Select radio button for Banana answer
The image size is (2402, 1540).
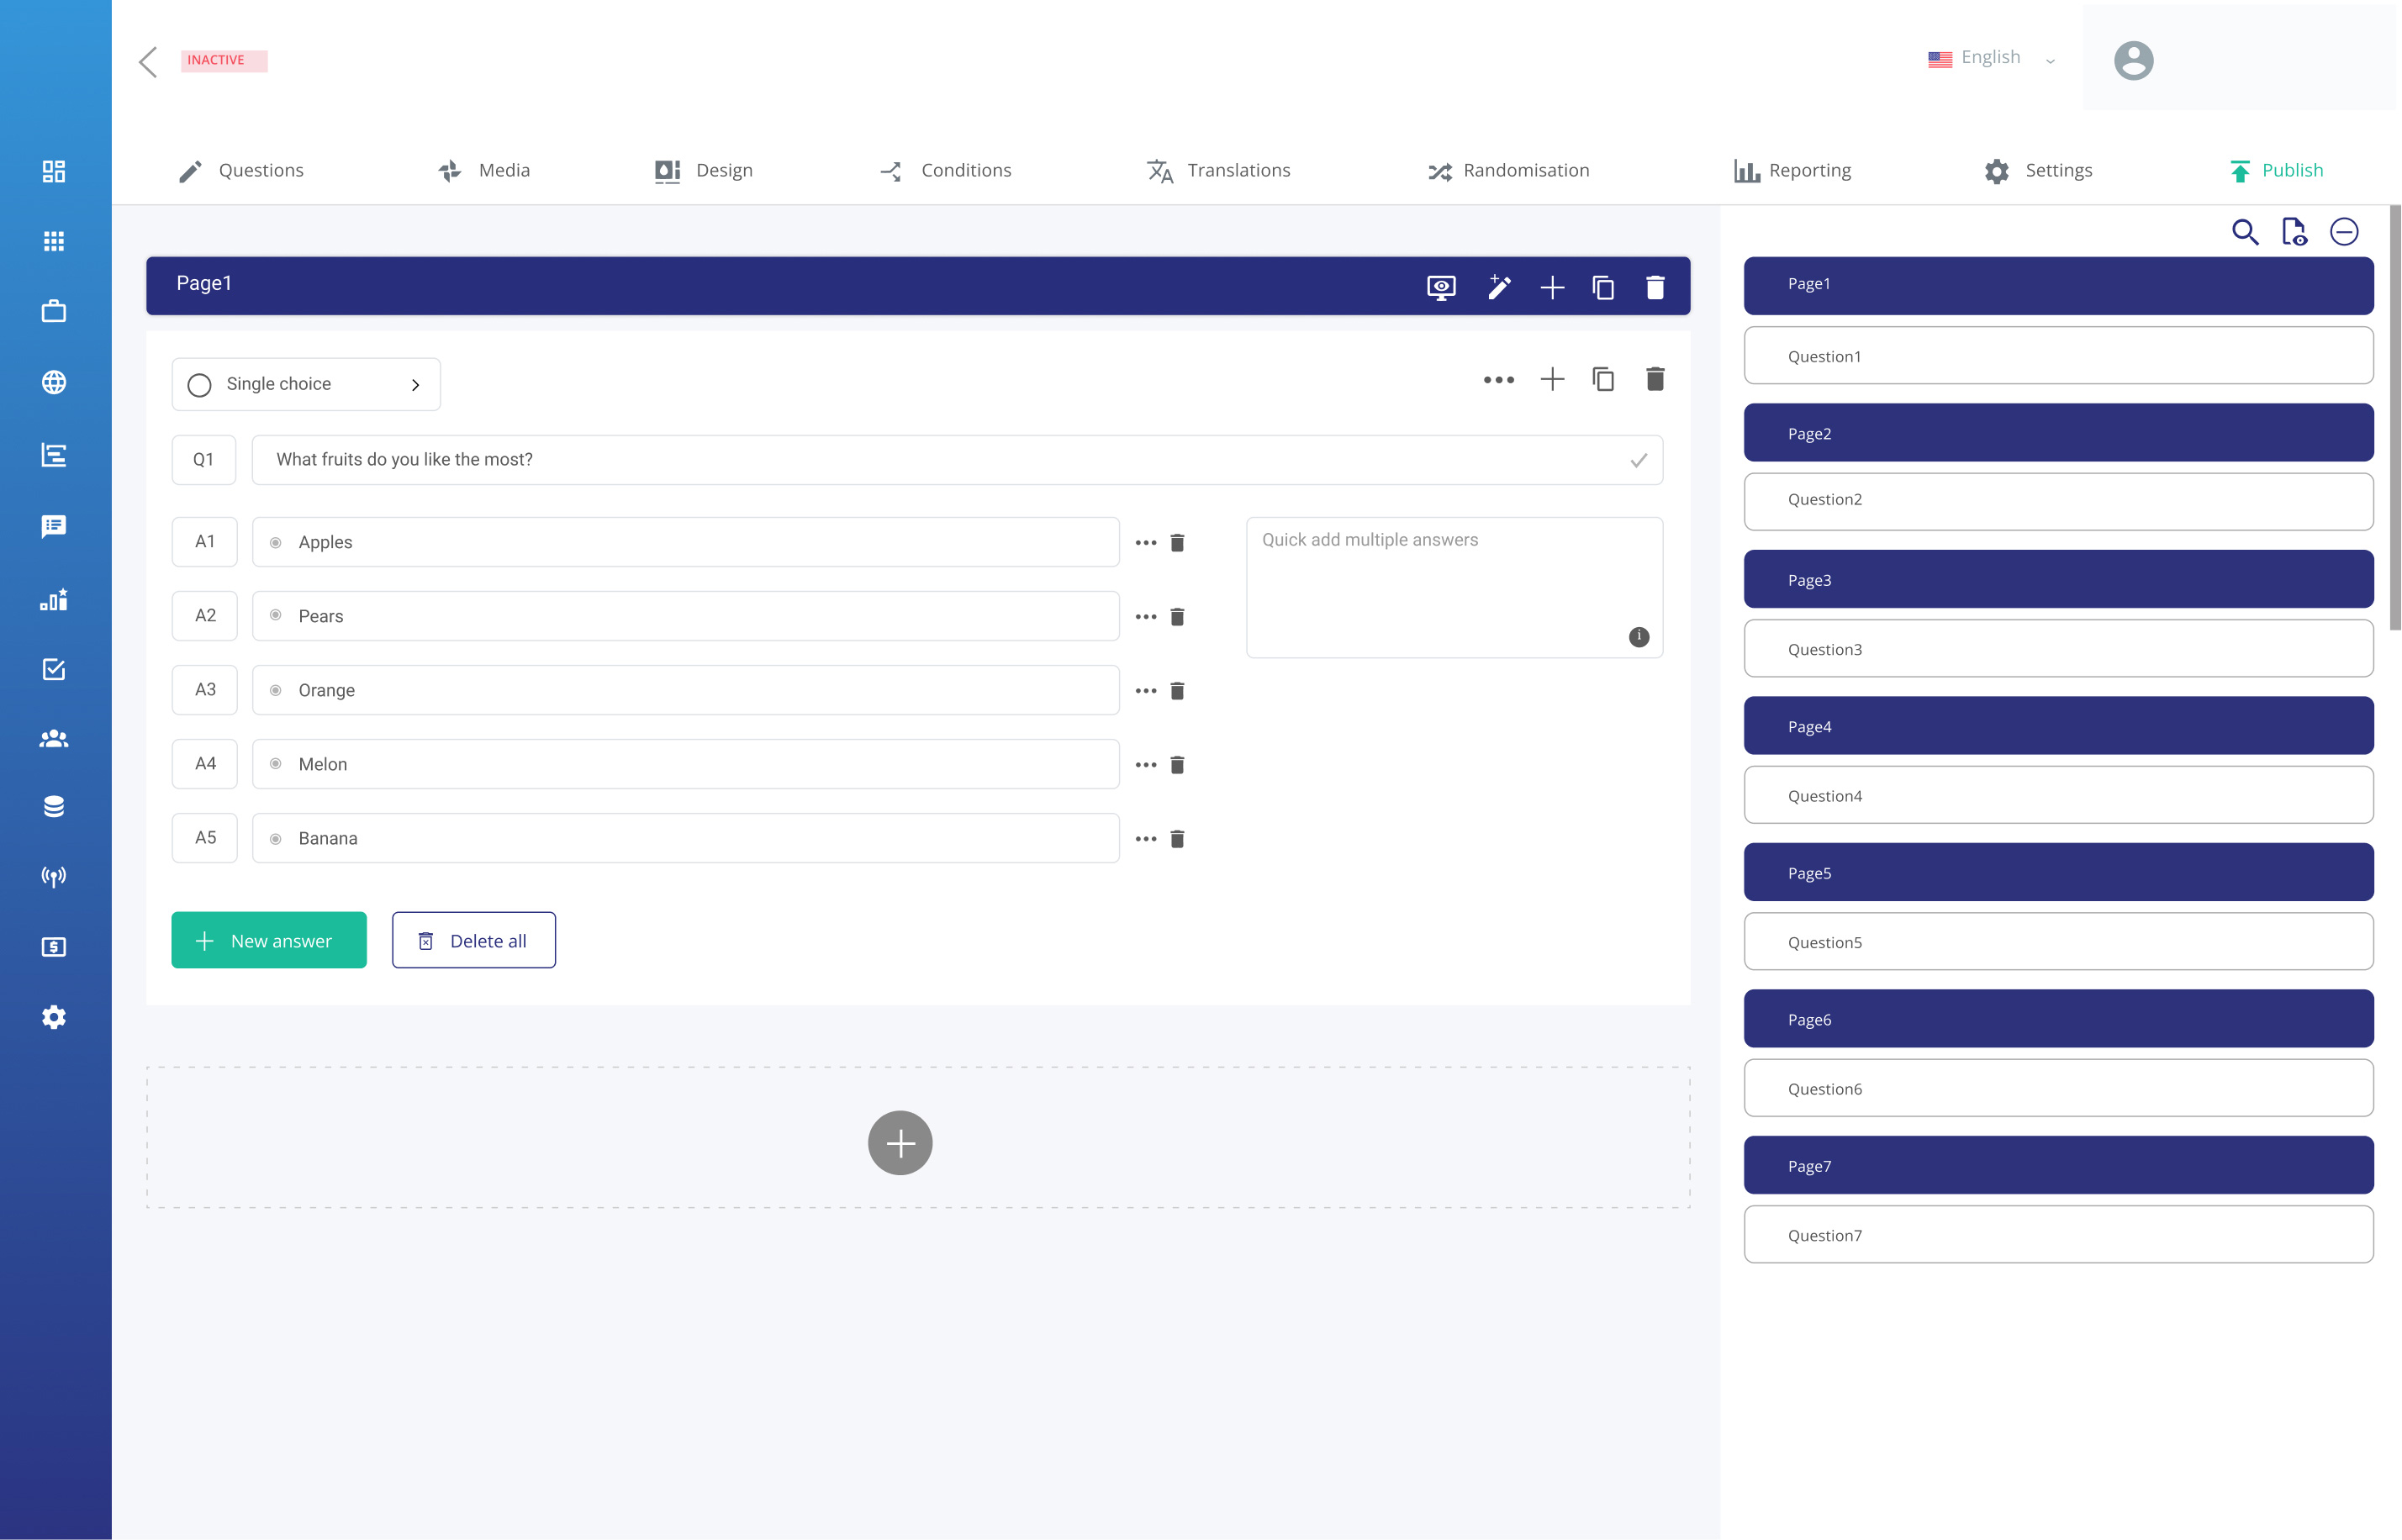tap(275, 838)
